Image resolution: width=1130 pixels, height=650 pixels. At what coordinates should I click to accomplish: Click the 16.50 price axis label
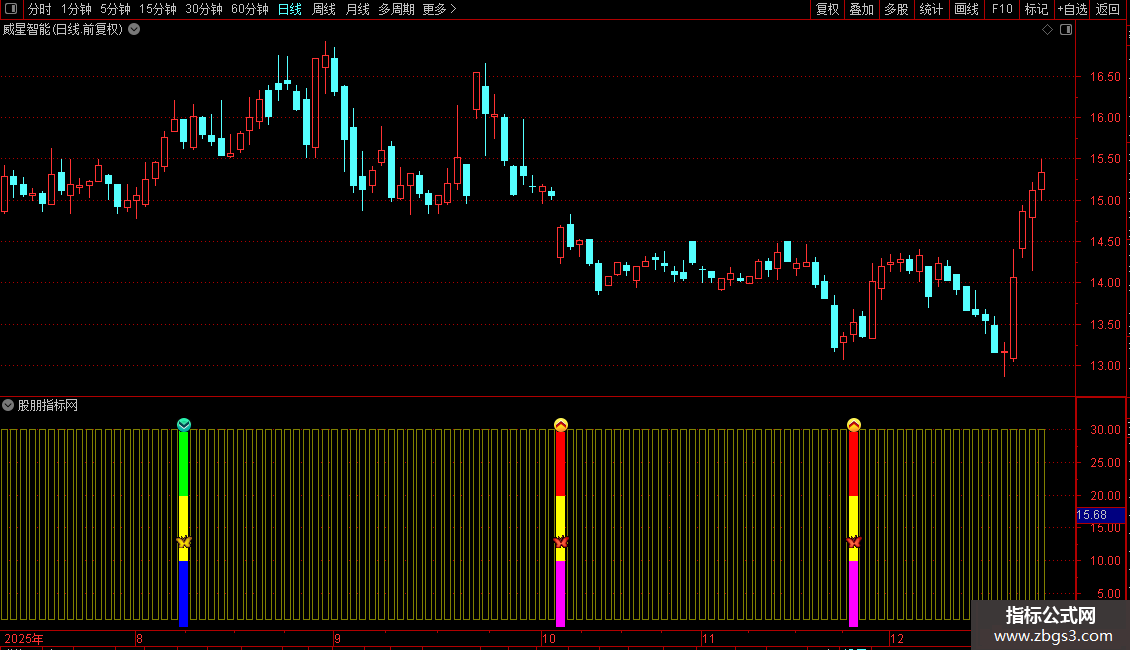point(1105,76)
